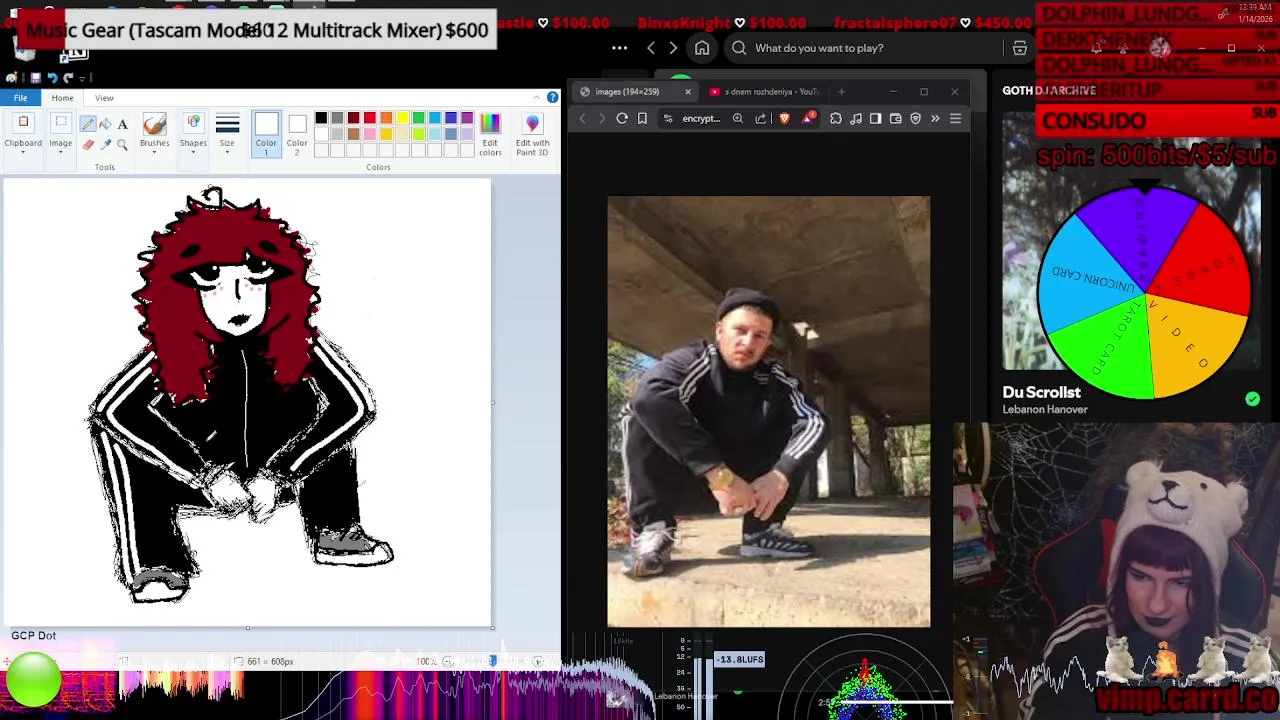Click the Lebanon Hanover artist link
The width and height of the screenshot is (1280, 720).
click(1045, 409)
